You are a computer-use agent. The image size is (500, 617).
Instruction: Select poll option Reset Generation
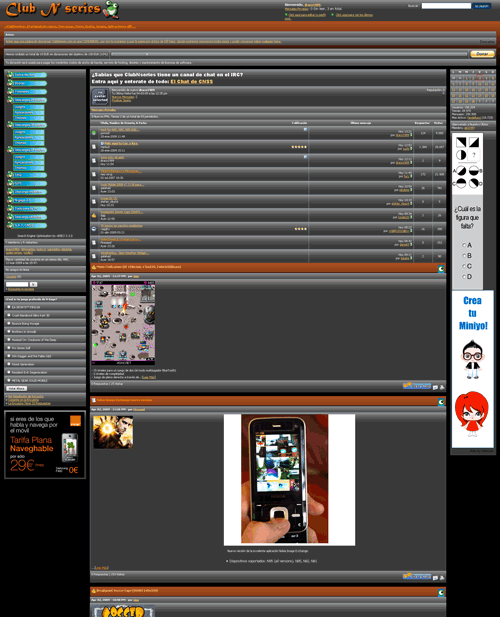point(9,364)
